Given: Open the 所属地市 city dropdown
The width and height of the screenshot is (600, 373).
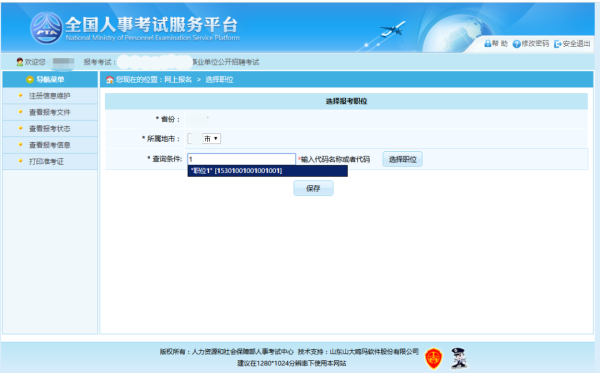Looking at the screenshot, I should tap(204, 138).
